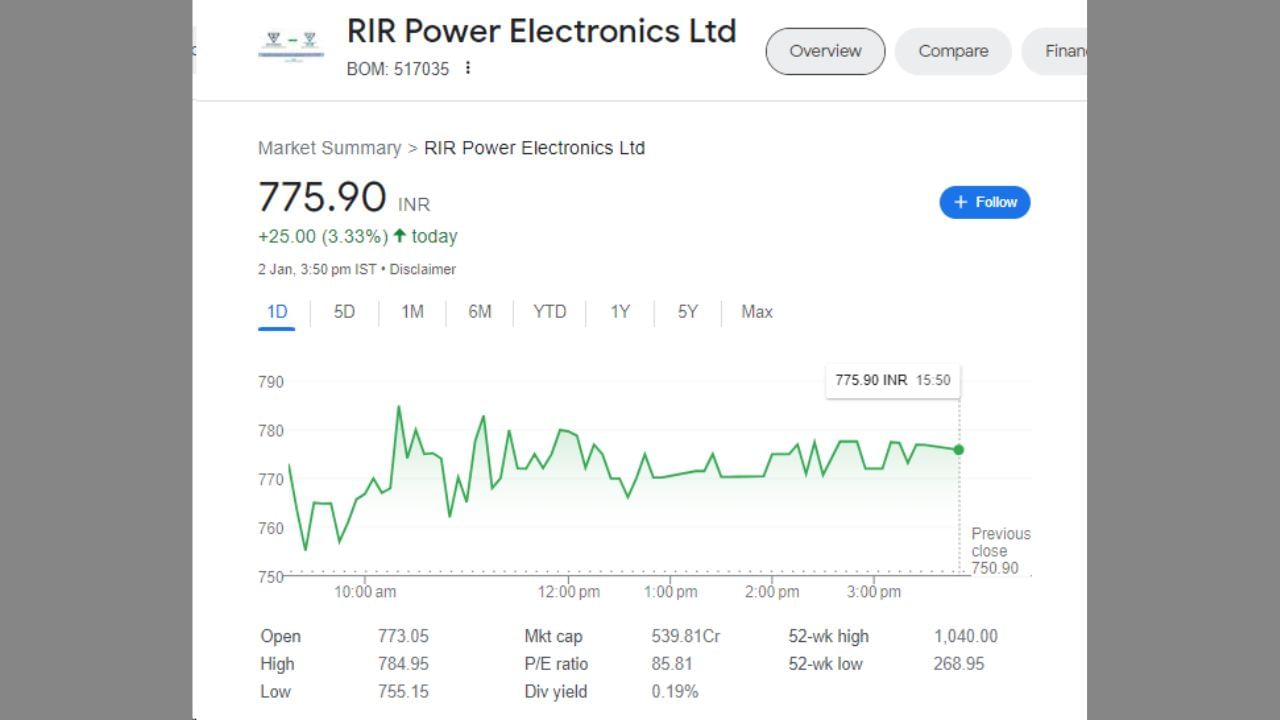1280x720 pixels.
Task: Click the High value 784.95
Action: tap(403, 664)
